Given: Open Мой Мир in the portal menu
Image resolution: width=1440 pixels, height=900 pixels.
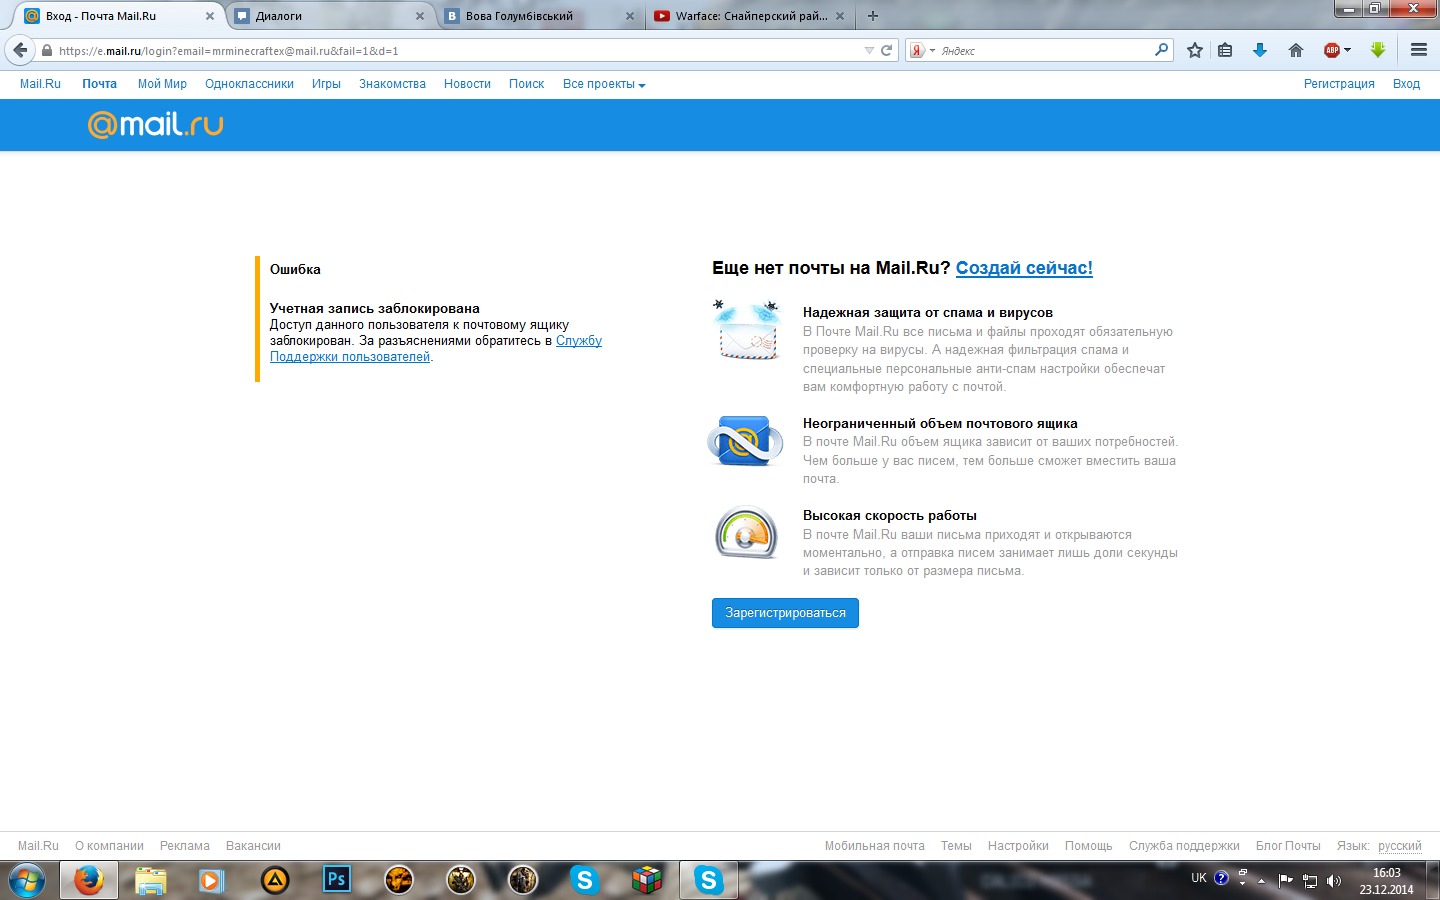Looking at the screenshot, I should (x=162, y=84).
